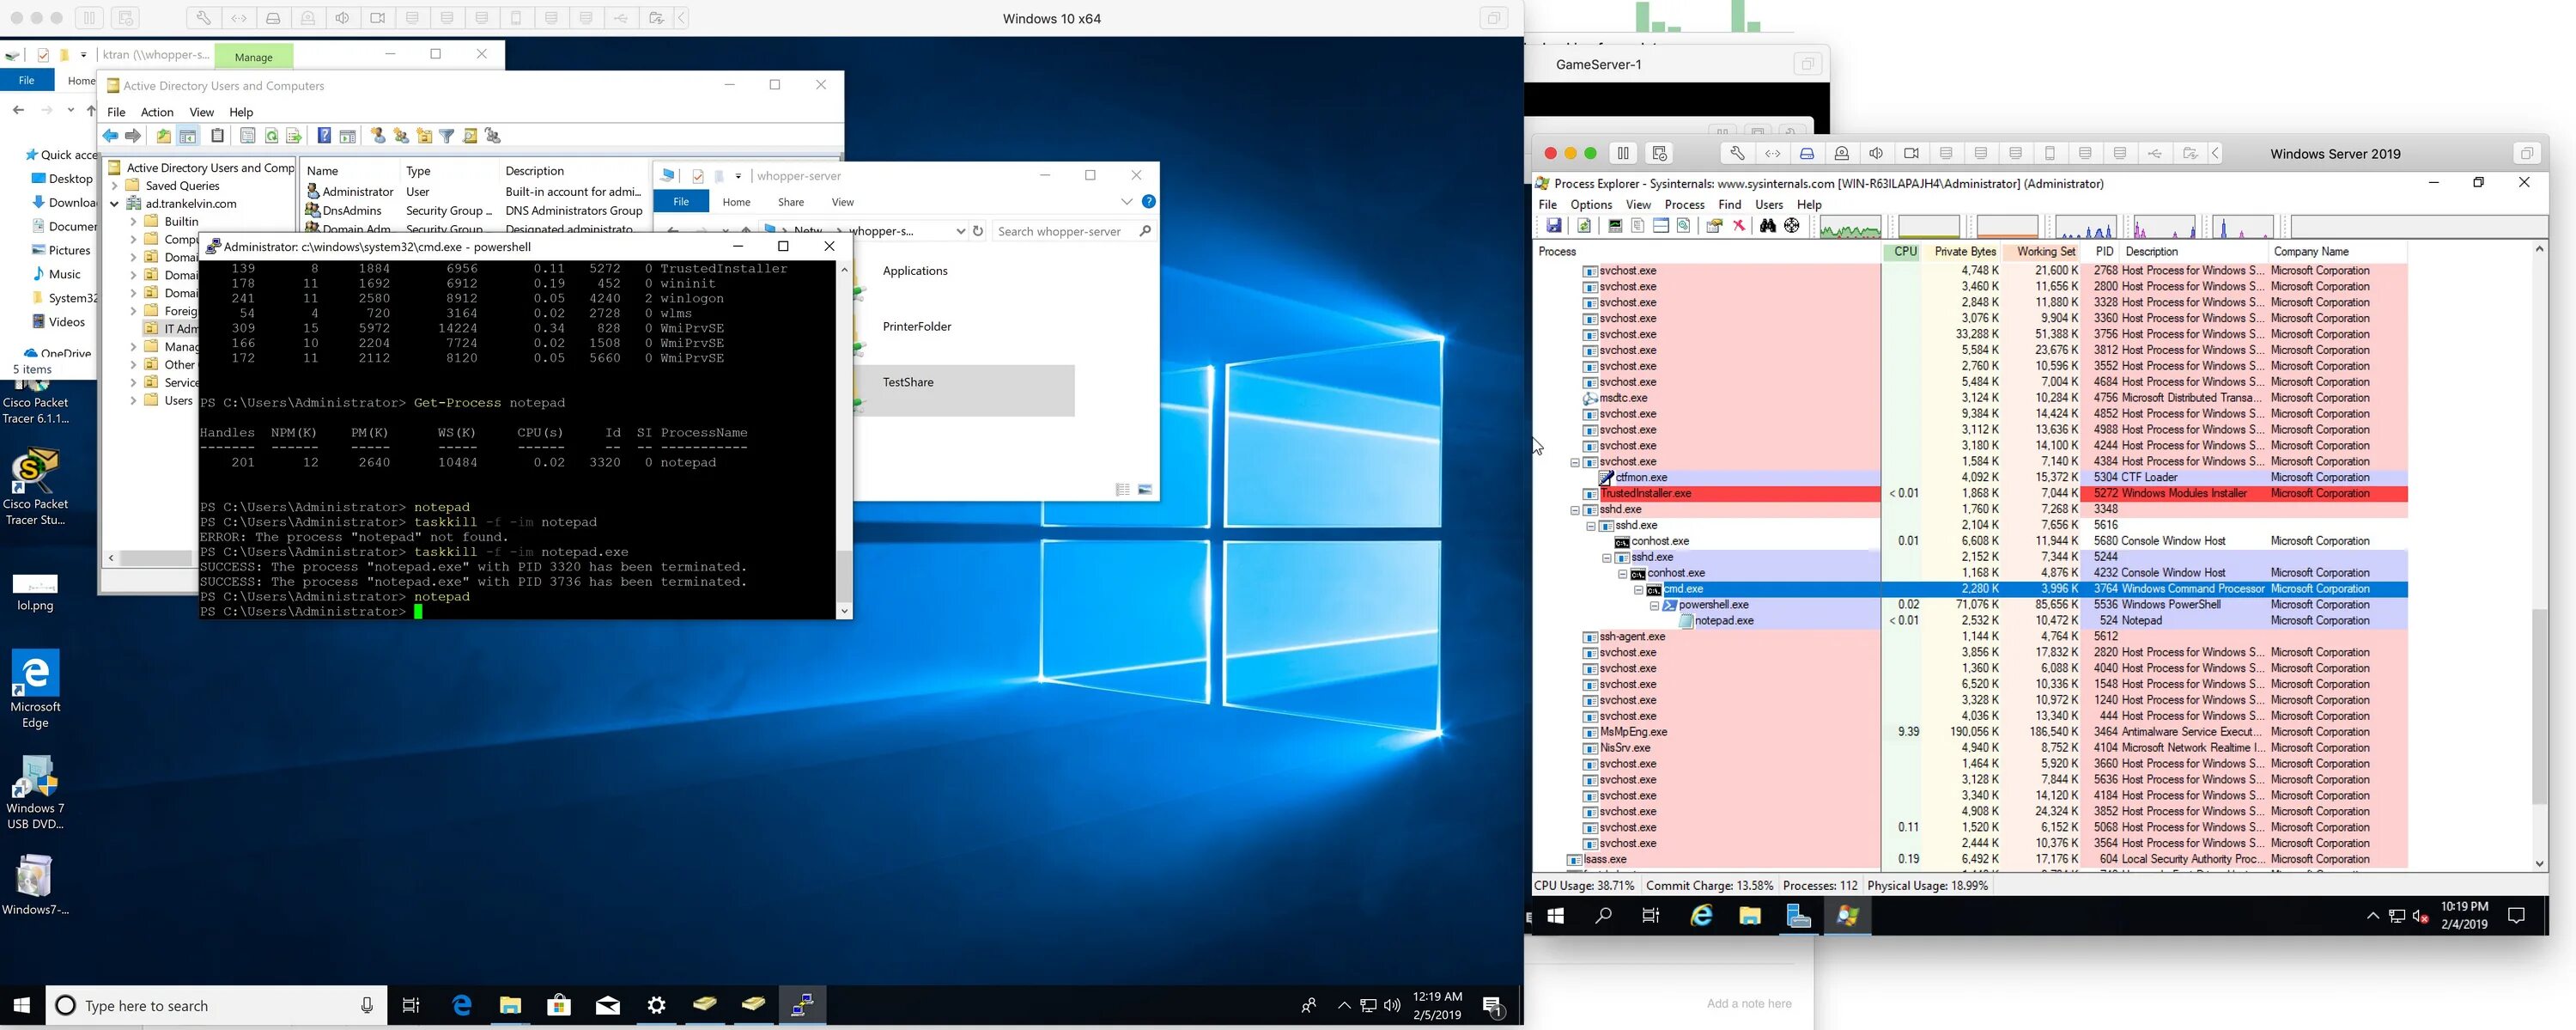The image size is (2576, 1030).
Task: Open System Information icon in Process Explorer
Action: pos(1614,226)
